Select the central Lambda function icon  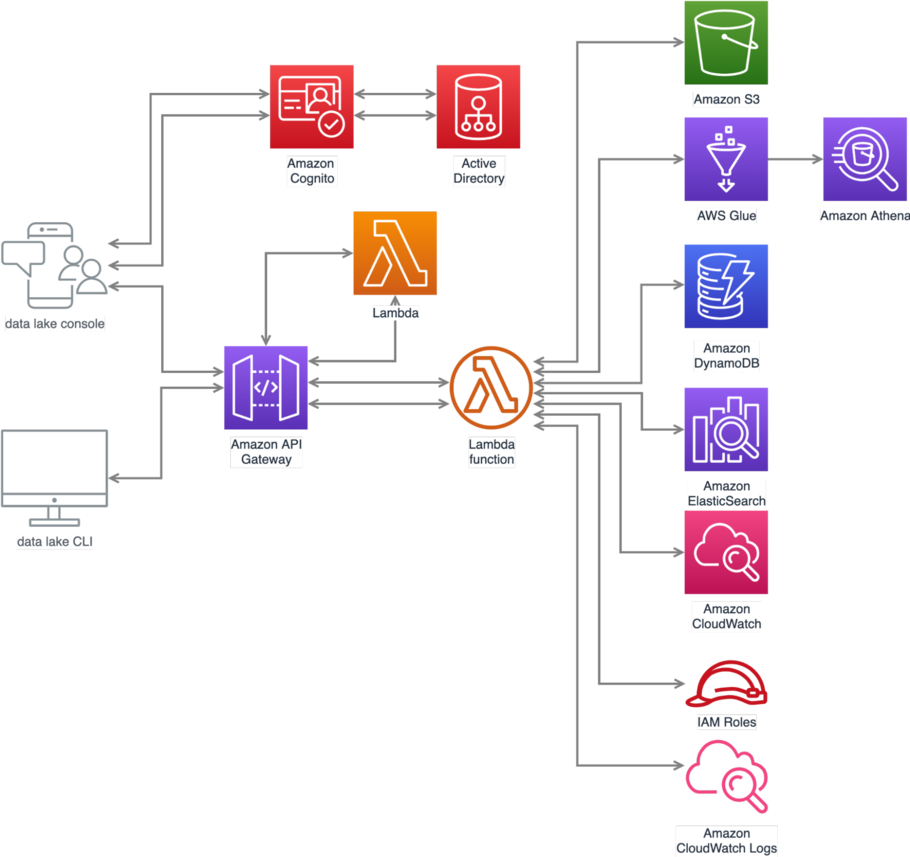[490, 388]
